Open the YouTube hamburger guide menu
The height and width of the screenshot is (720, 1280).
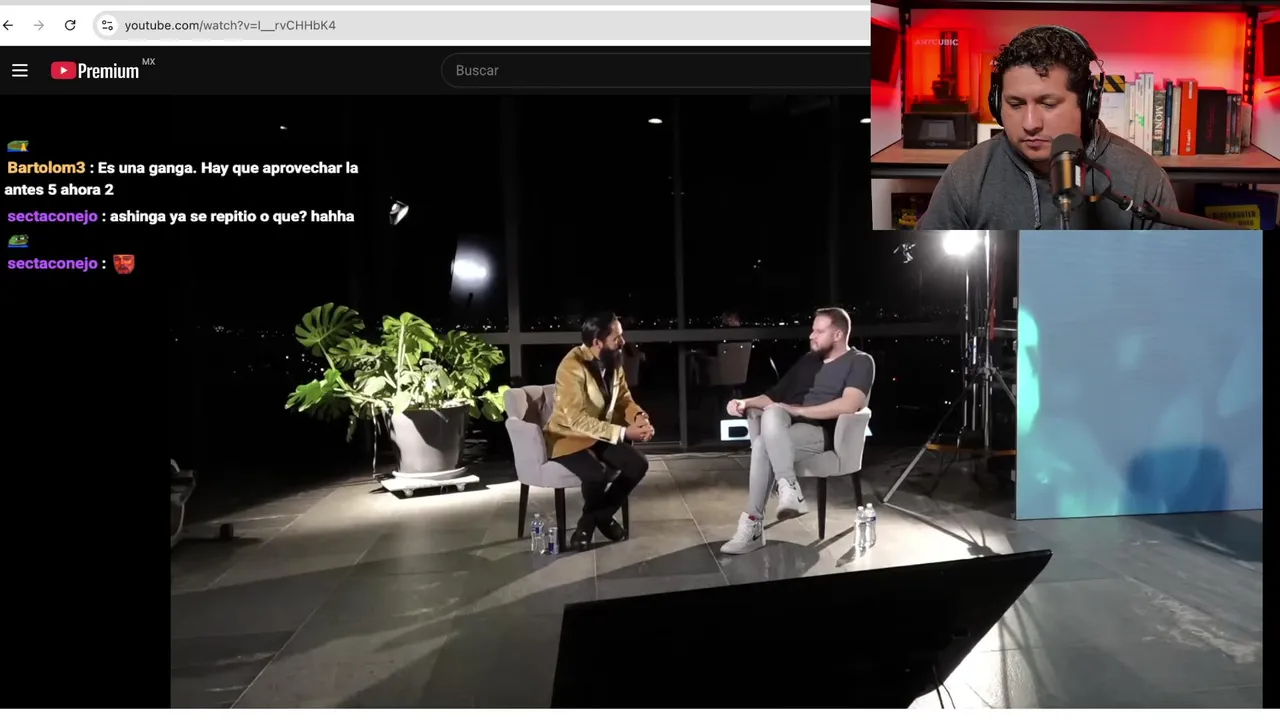20,70
